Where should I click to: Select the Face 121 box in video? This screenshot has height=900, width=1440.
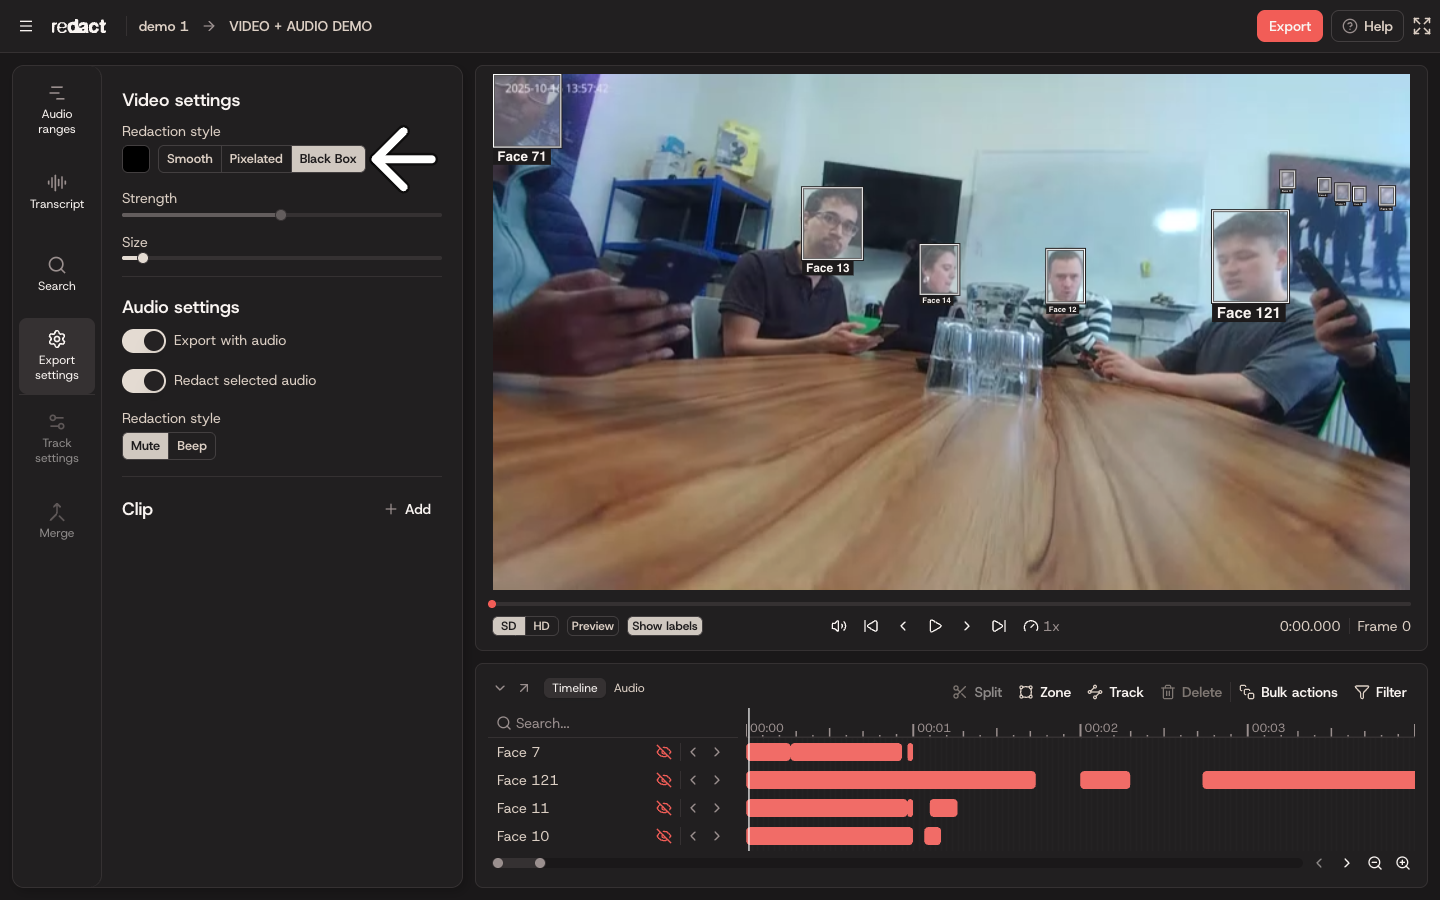pos(1250,257)
